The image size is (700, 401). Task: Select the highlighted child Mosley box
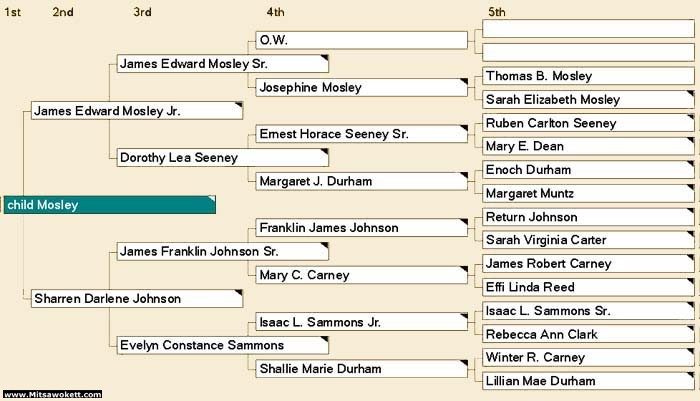(x=109, y=205)
